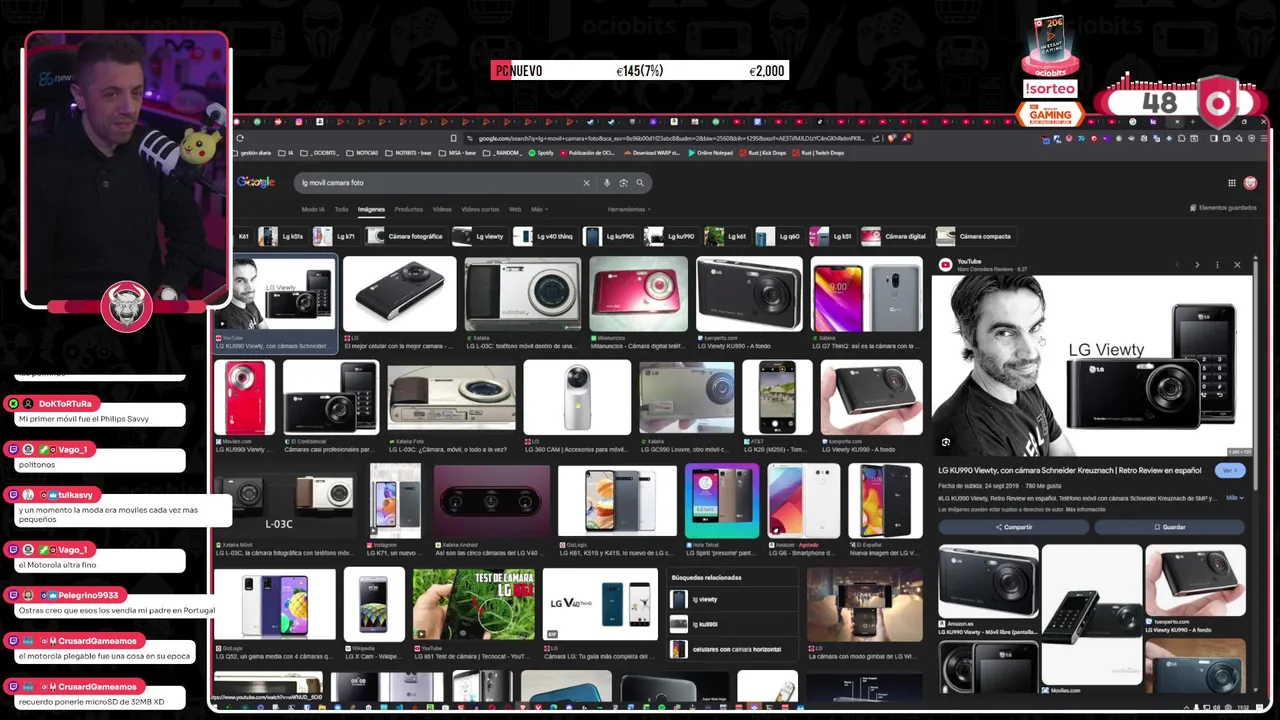Open the TEST DE CÁMARA LG K61 thumbnail
1280x720 pixels.
(x=474, y=604)
